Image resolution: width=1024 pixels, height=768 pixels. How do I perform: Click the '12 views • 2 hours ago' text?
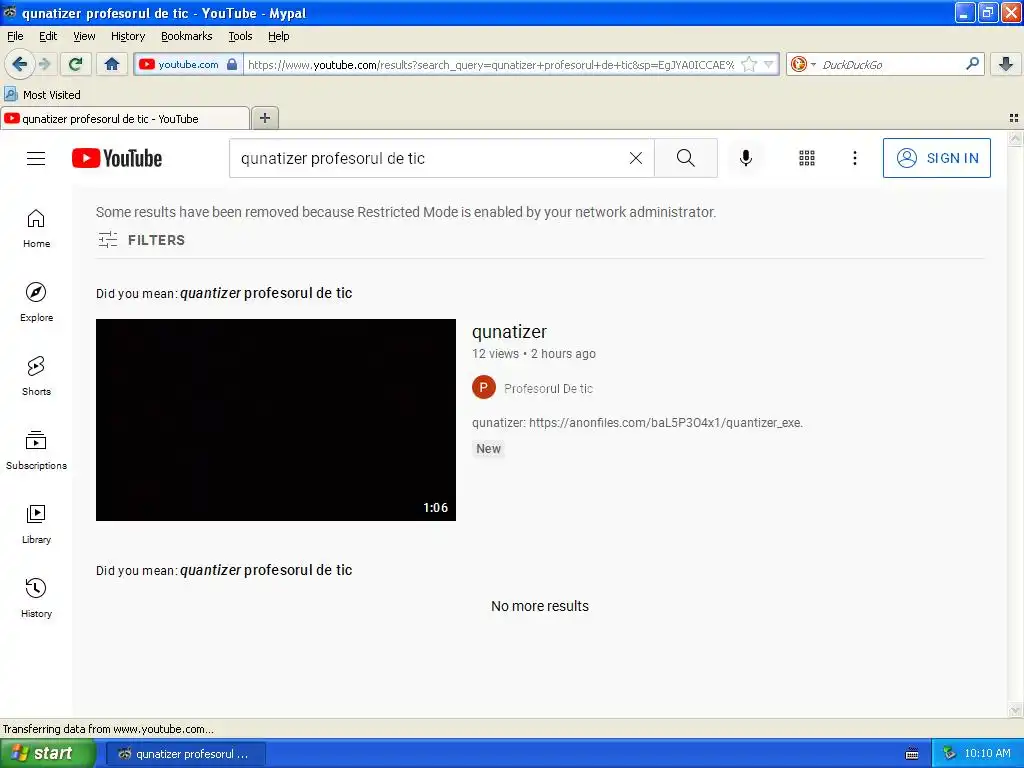pos(534,354)
